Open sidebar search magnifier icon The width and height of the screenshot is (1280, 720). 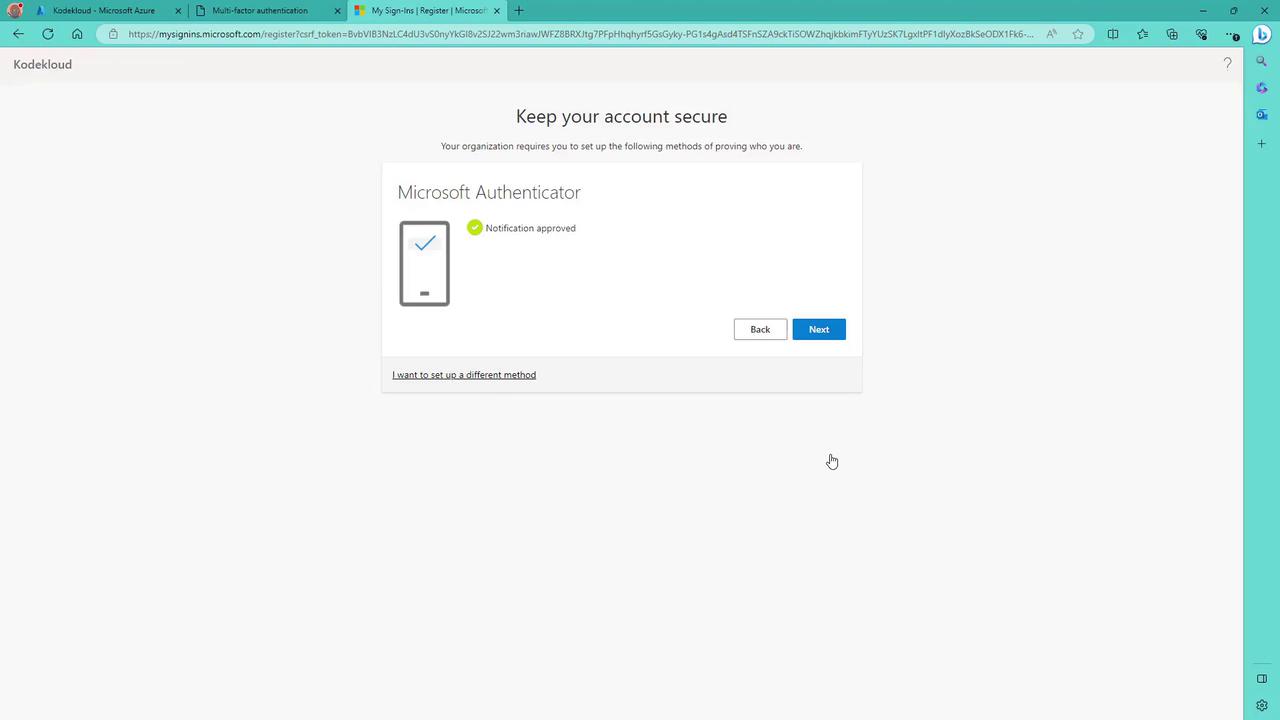click(x=1262, y=62)
